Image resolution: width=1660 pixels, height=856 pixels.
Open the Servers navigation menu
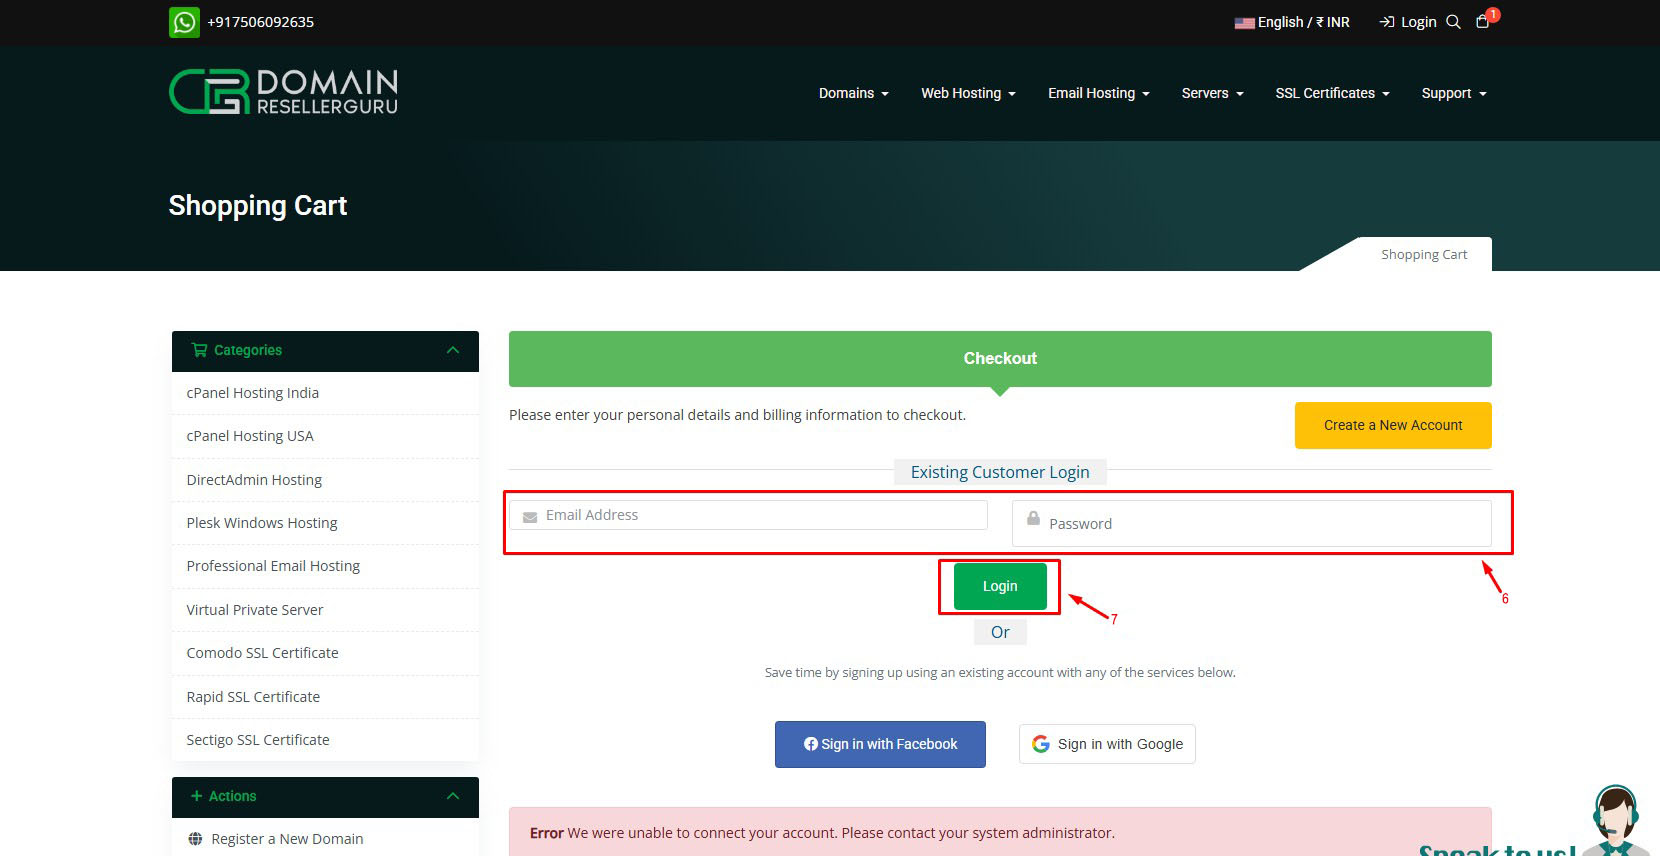pos(1211,93)
